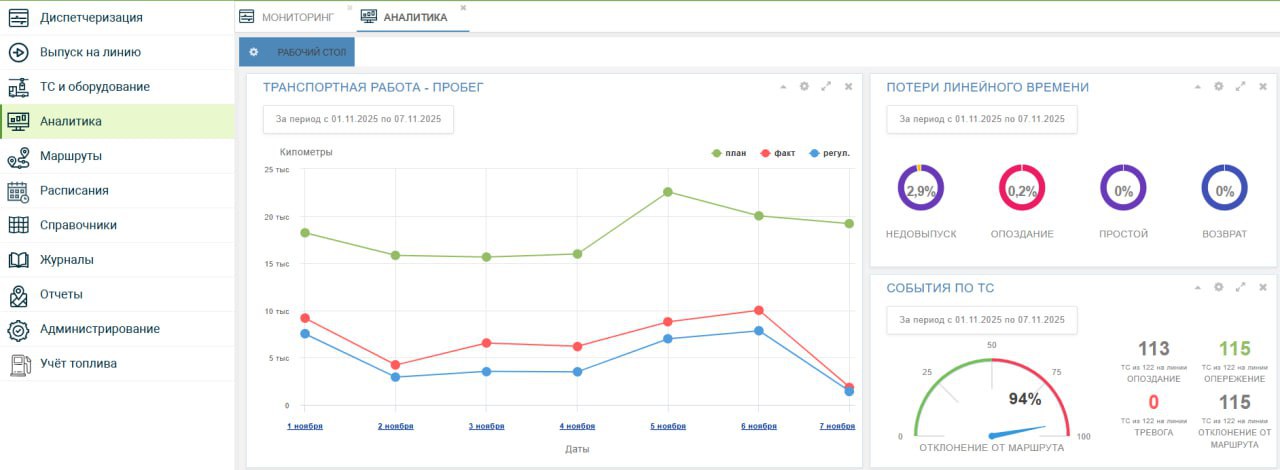Click the РАБОЧИЙ СТОЛ button
This screenshot has width=1280, height=470.
tap(297, 52)
